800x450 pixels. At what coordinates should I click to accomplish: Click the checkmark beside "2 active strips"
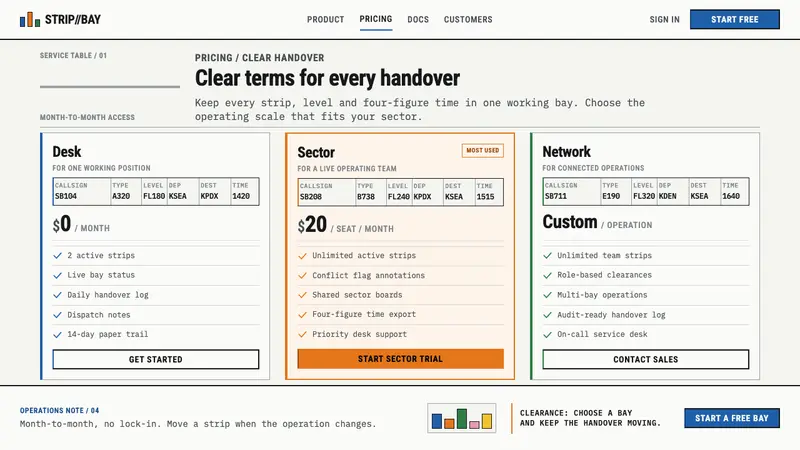[x=58, y=256]
